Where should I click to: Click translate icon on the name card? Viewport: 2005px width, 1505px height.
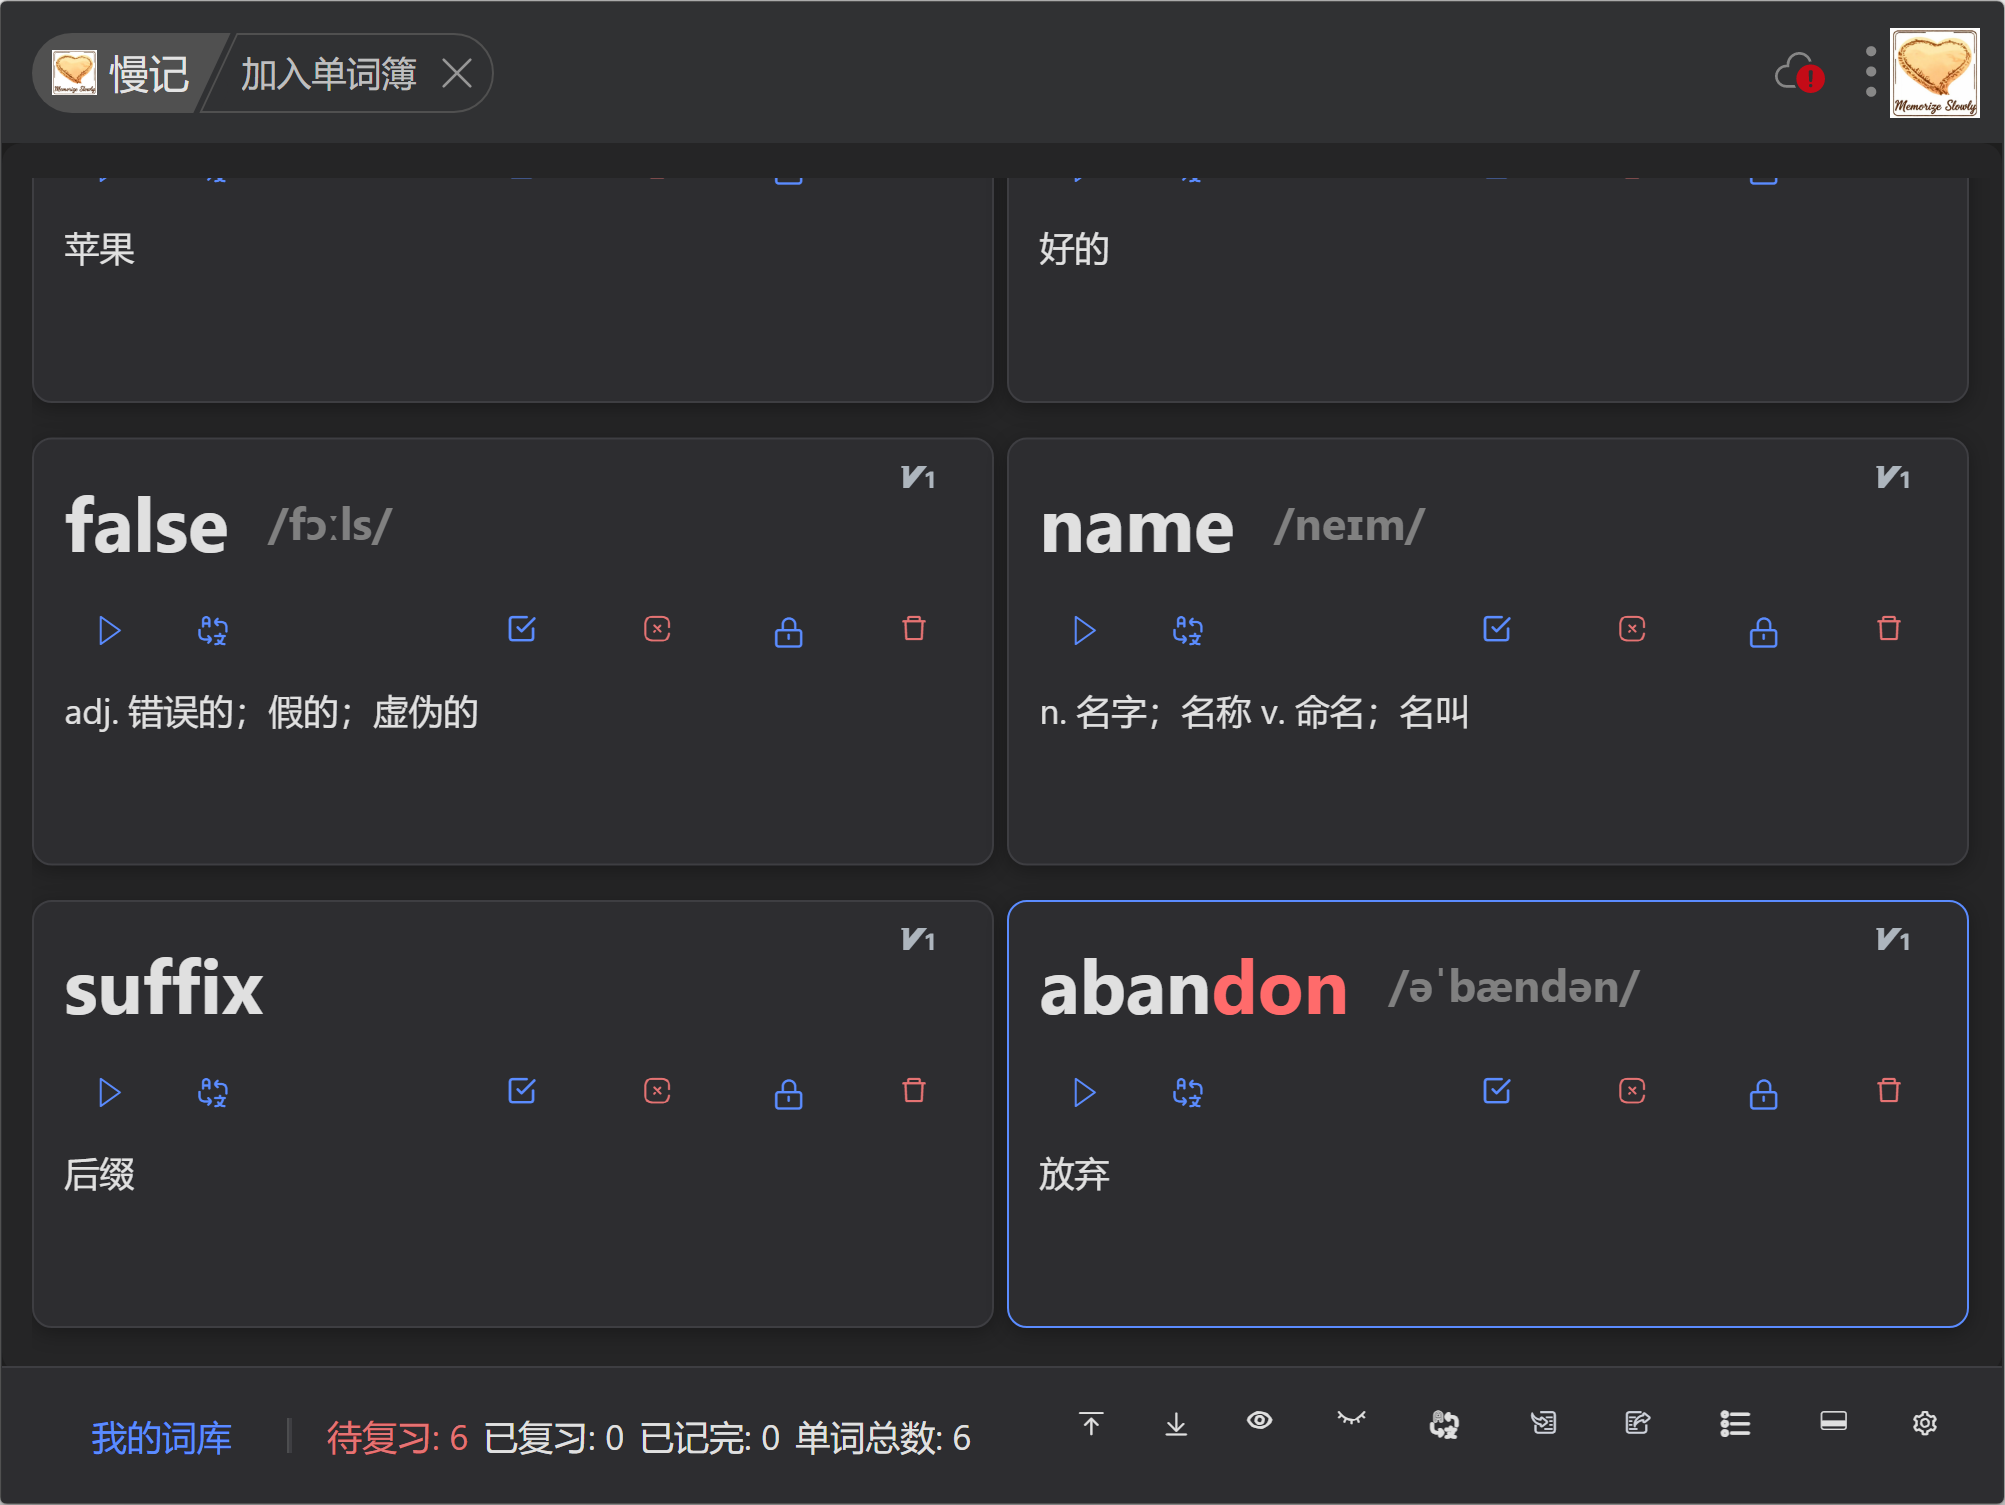pos(1188,630)
